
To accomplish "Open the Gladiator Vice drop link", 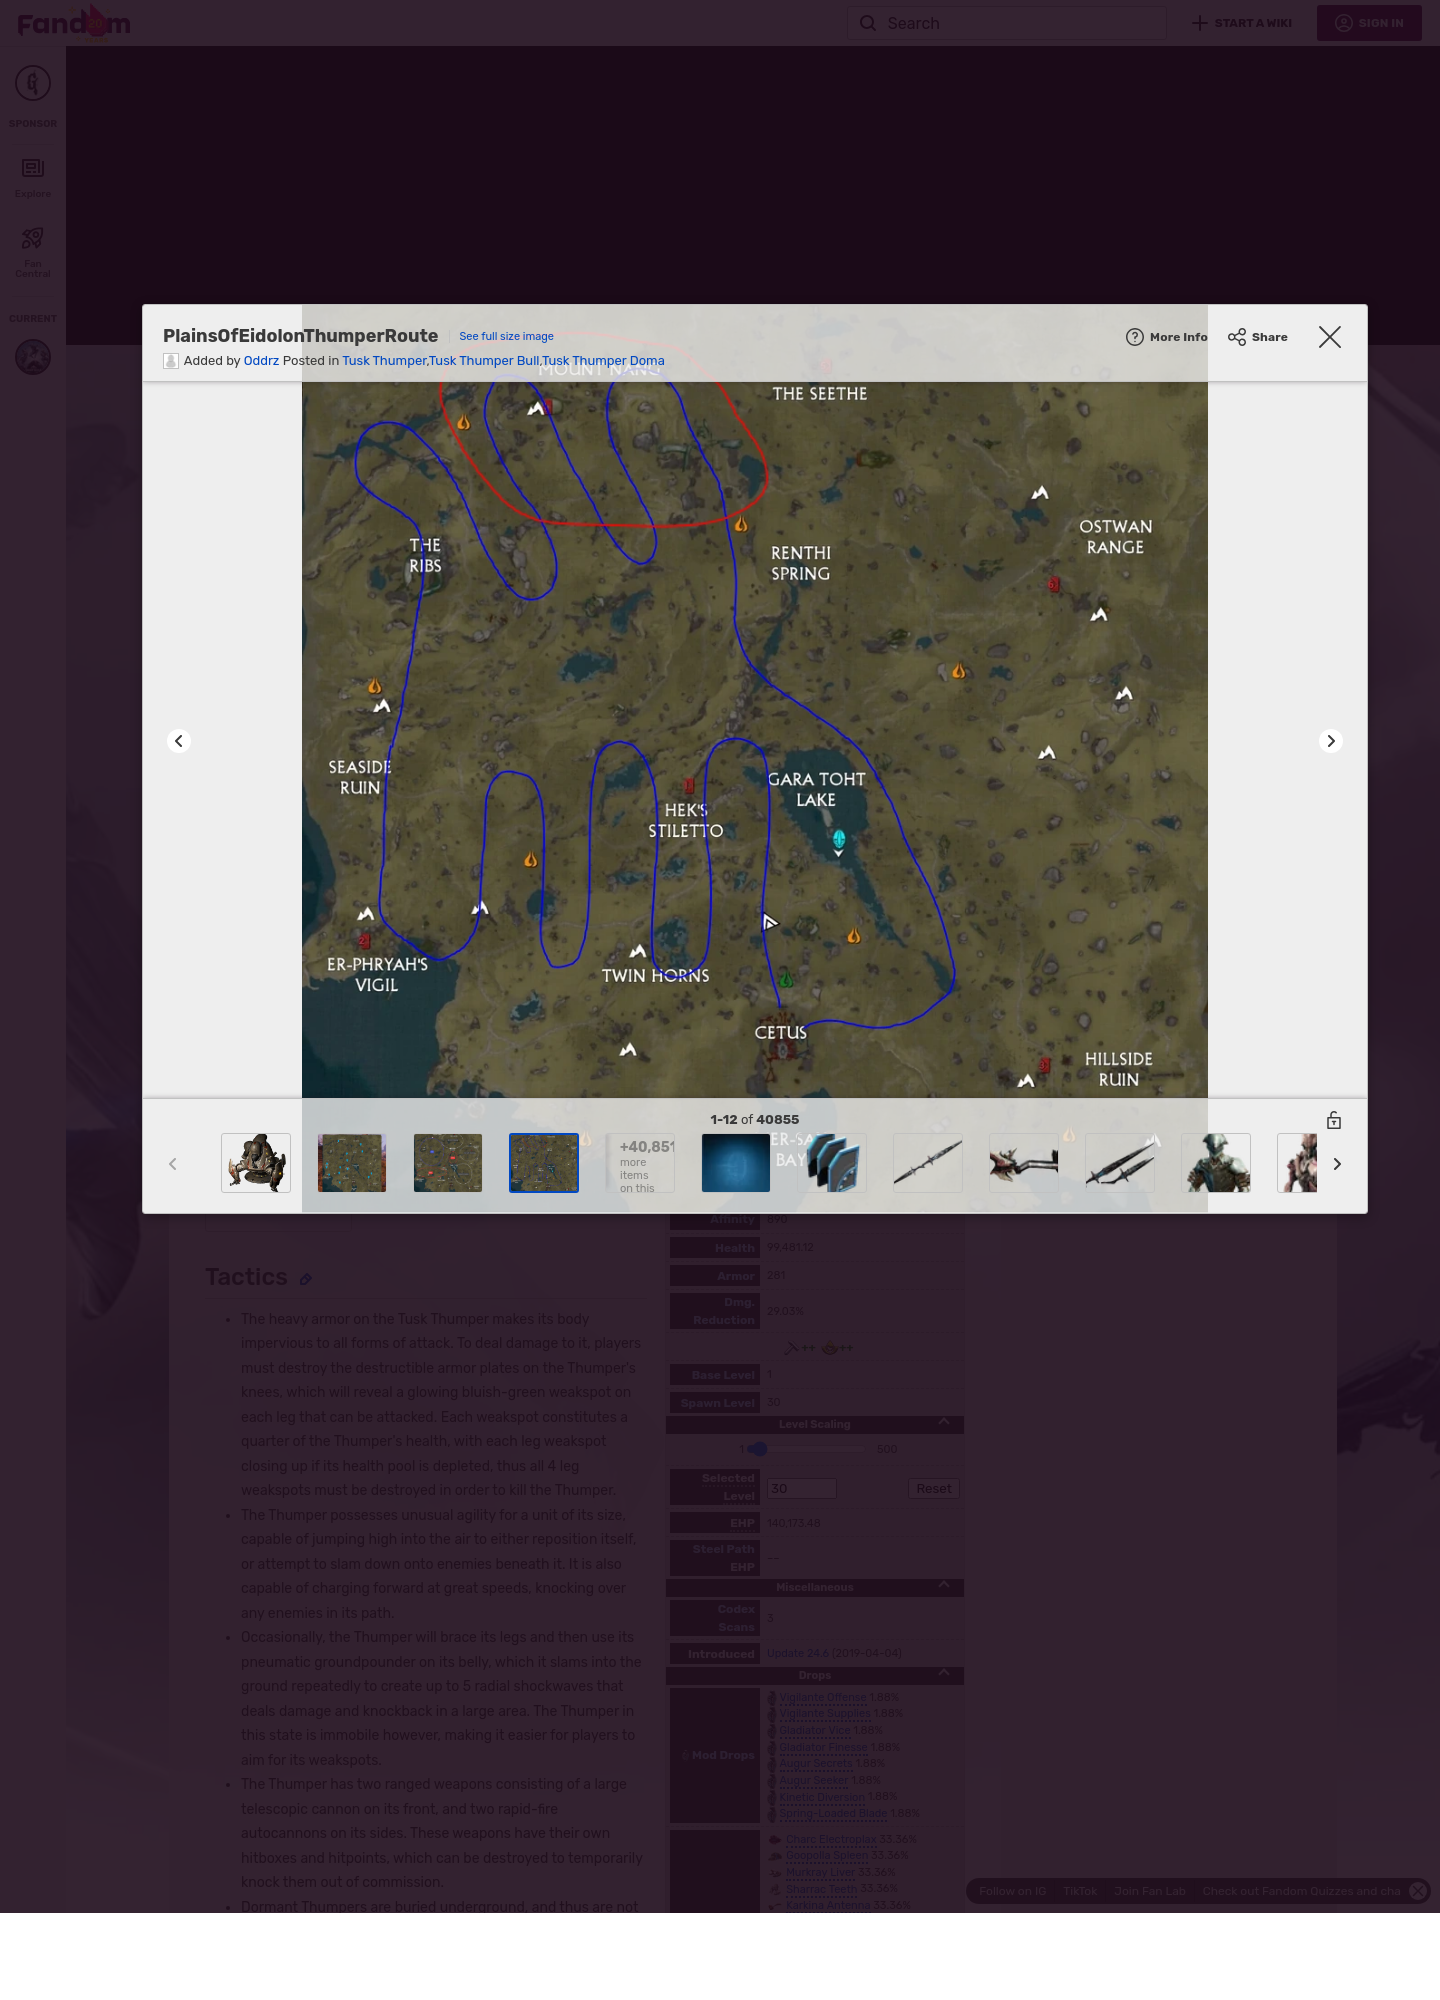I will (x=815, y=1731).
